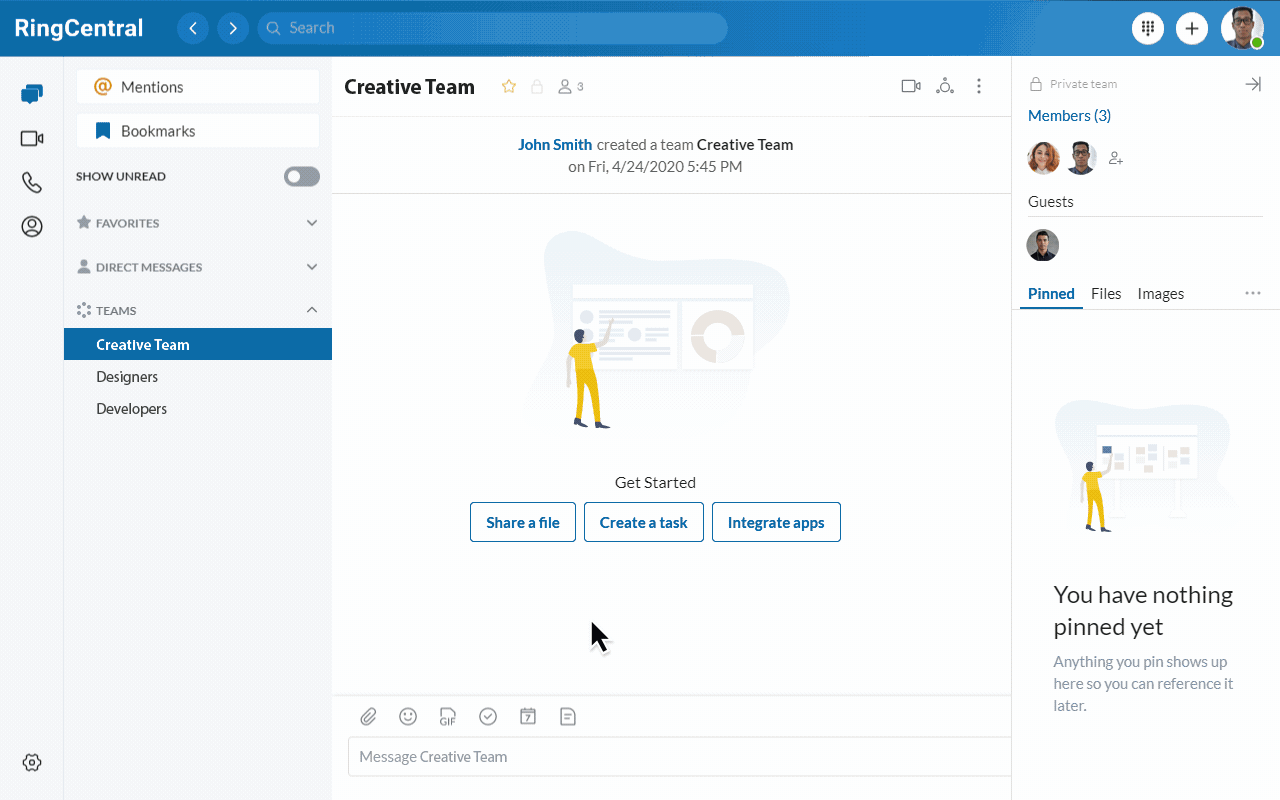Open the emoji picker

[408, 716]
